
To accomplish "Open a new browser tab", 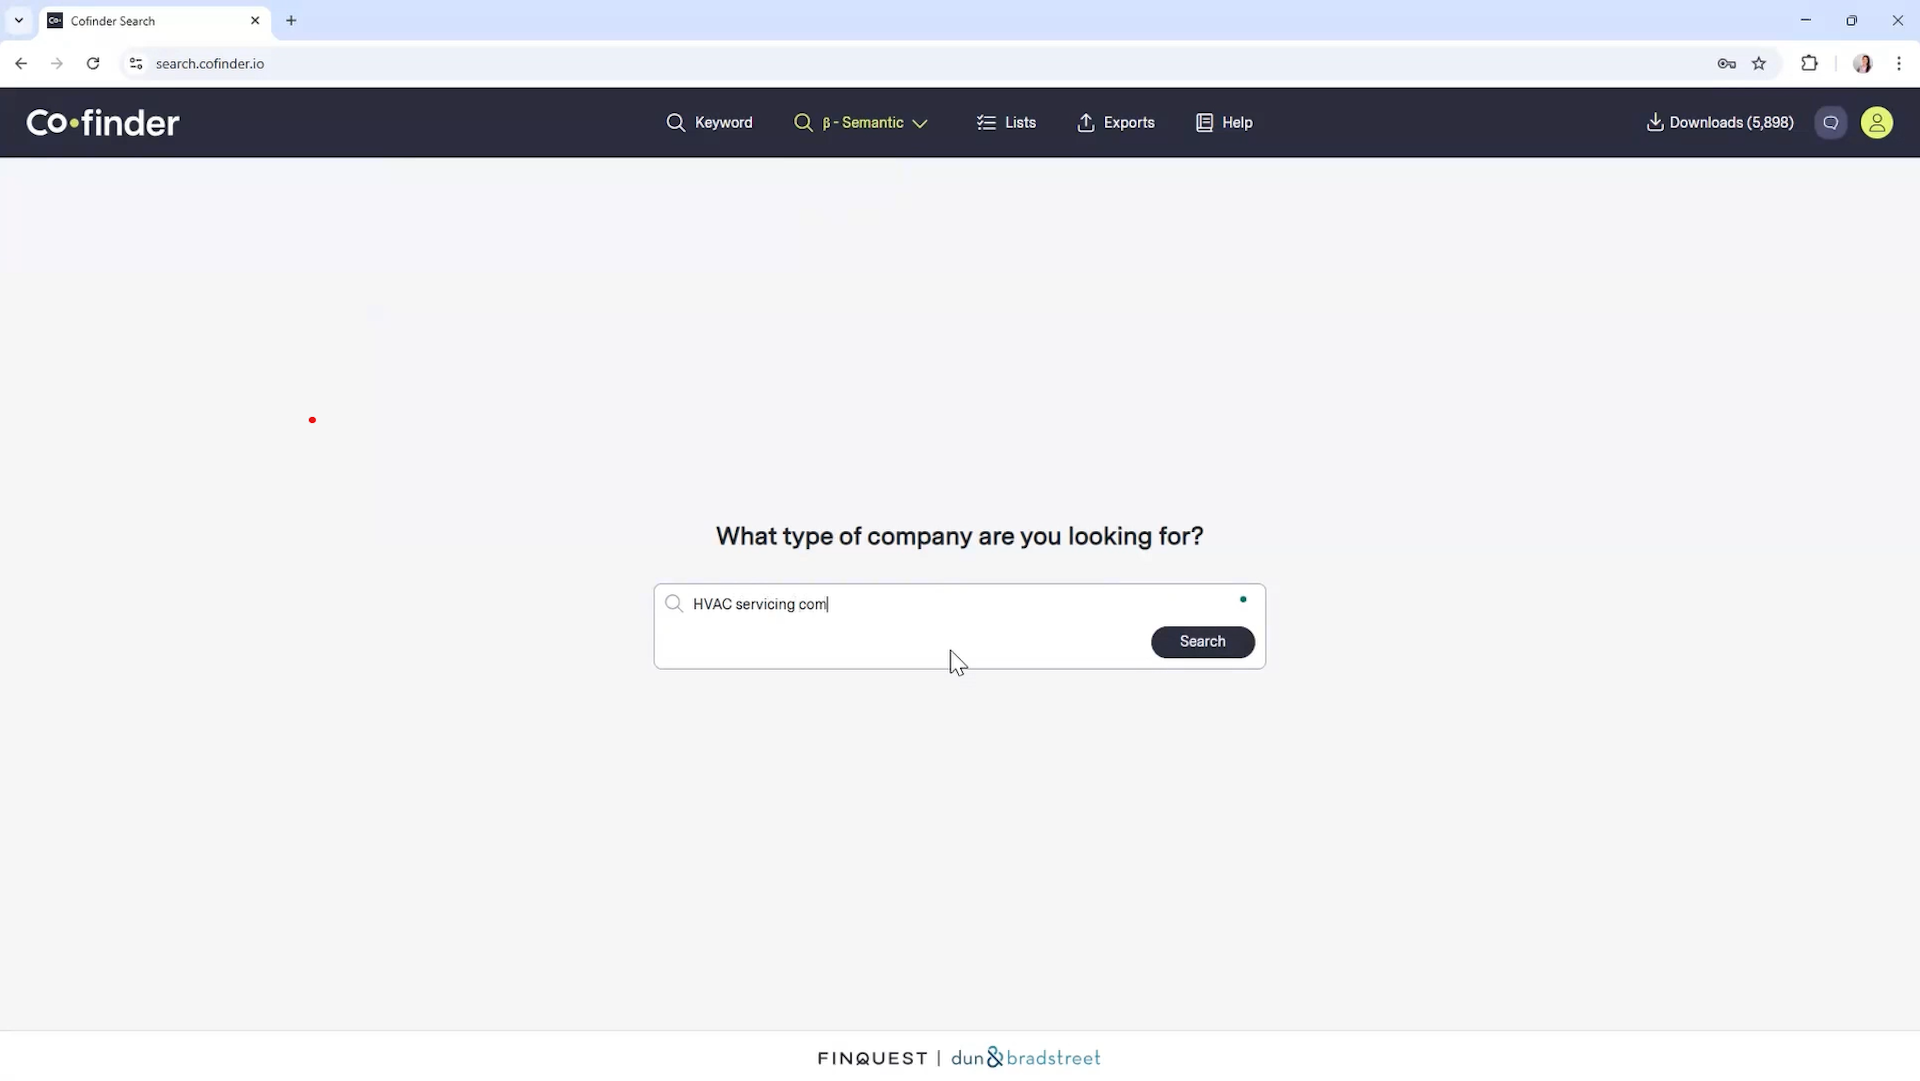I will tap(291, 20).
